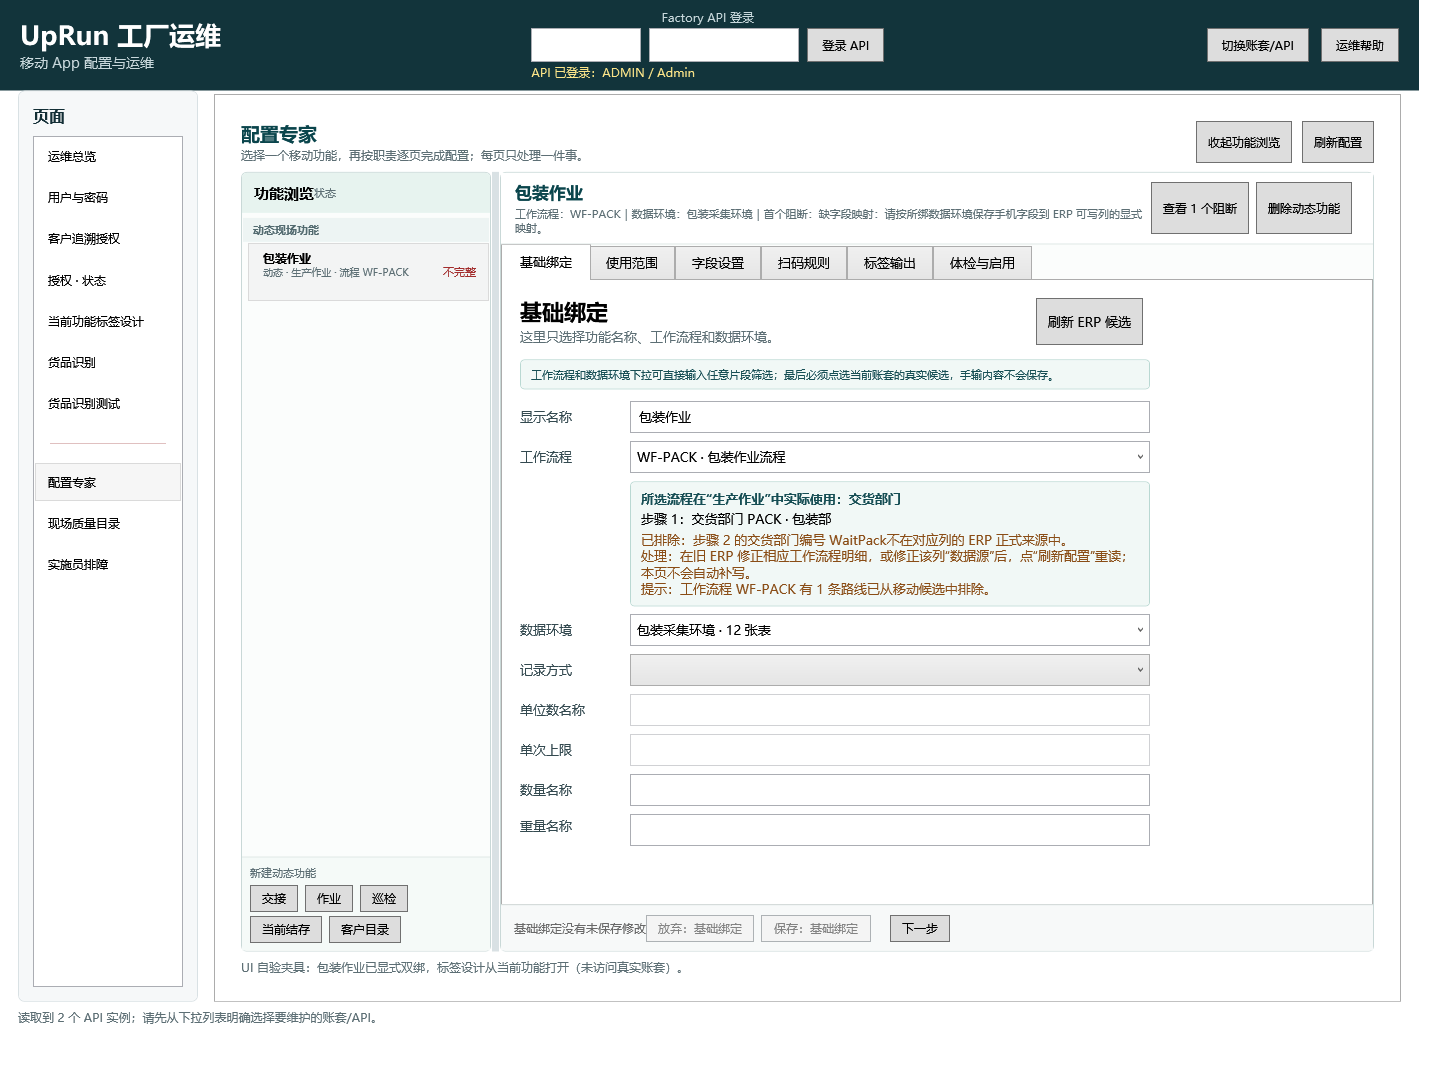Viewport: 1435px width, 1078px height.
Task: Open the 数据环境 dropdown
Action: click(x=890, y=630)
